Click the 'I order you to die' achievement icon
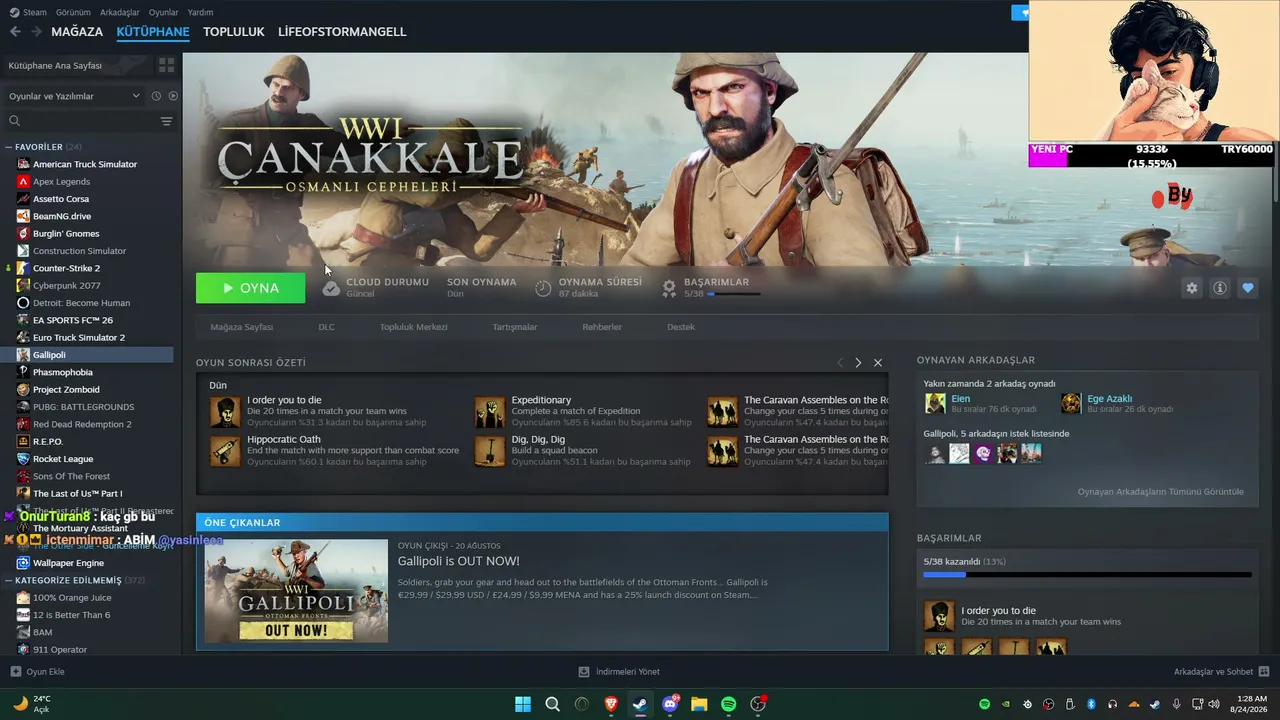 (x=225, y=412)
